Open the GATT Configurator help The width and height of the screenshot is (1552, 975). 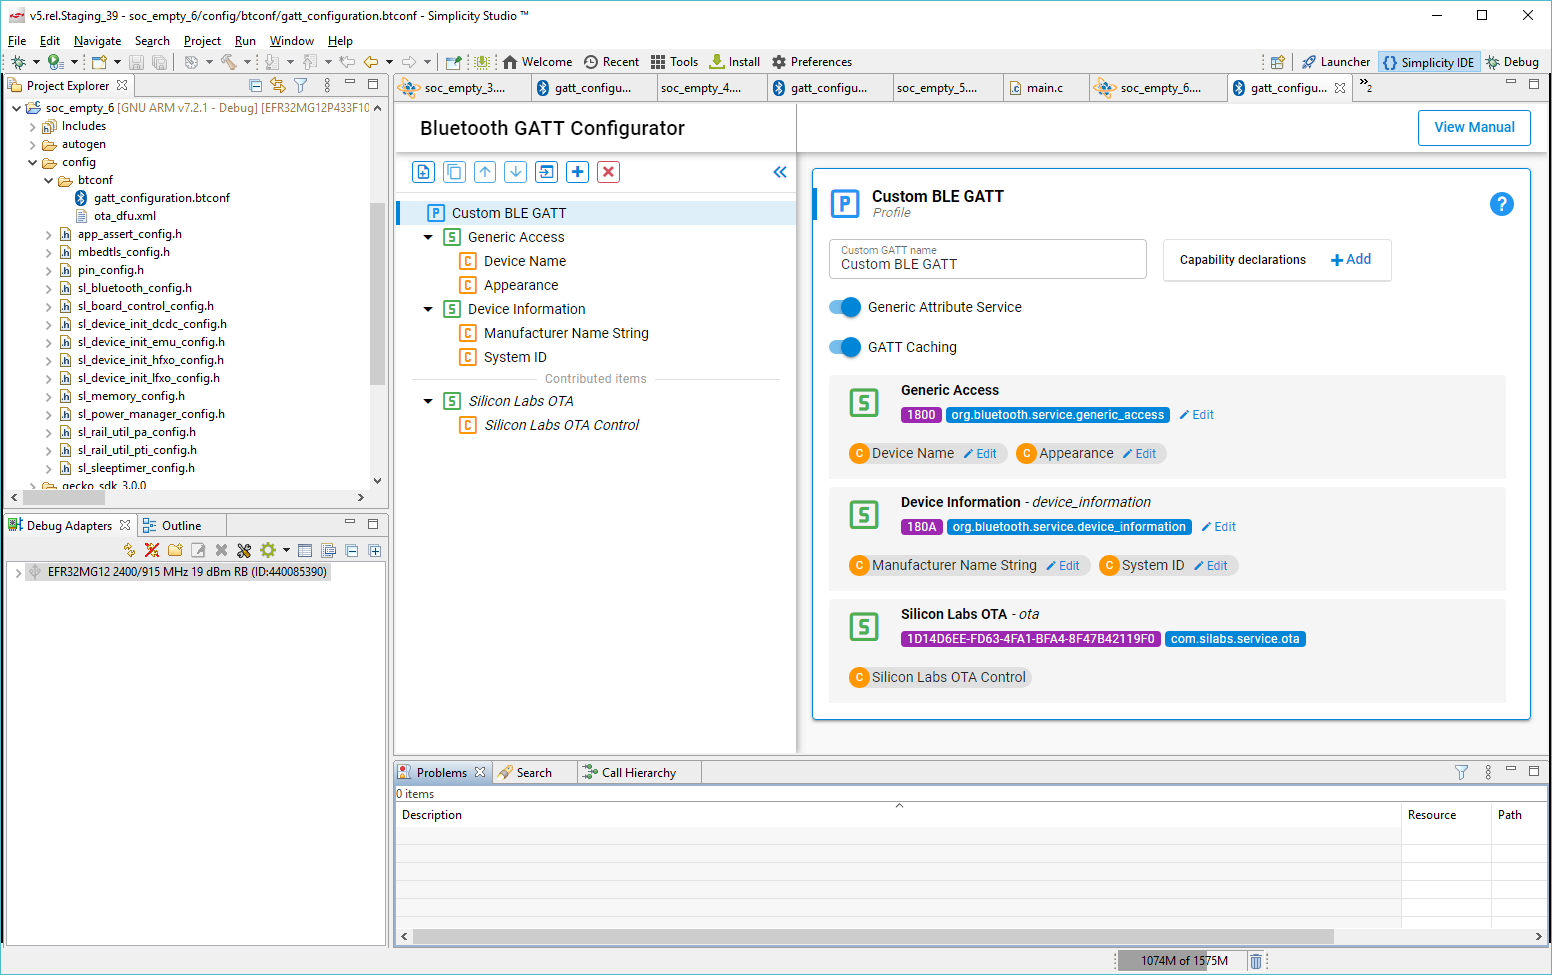1501,203
